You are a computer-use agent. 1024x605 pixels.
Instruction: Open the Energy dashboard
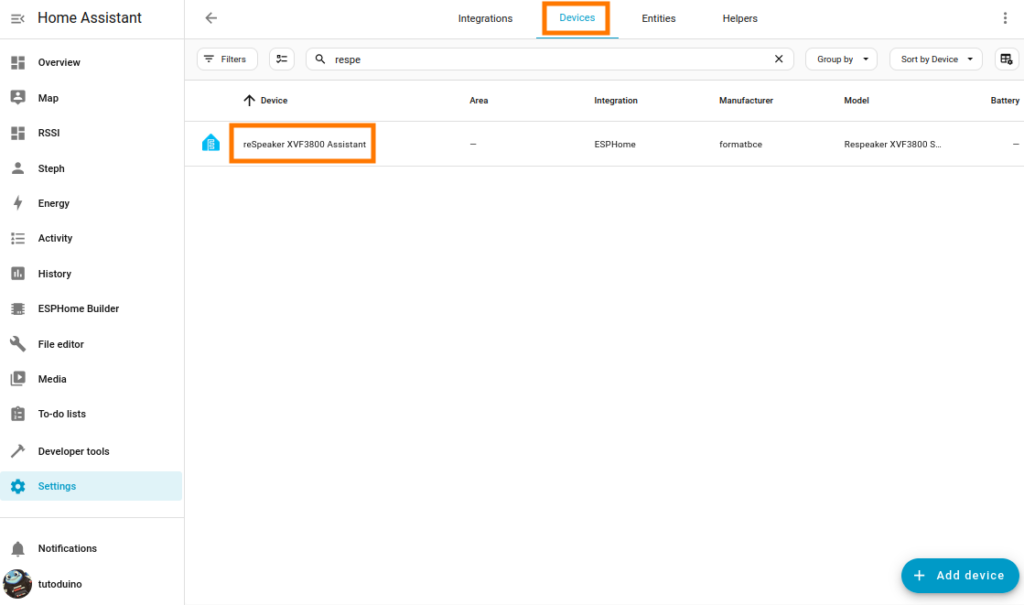(x=54, y=203)
